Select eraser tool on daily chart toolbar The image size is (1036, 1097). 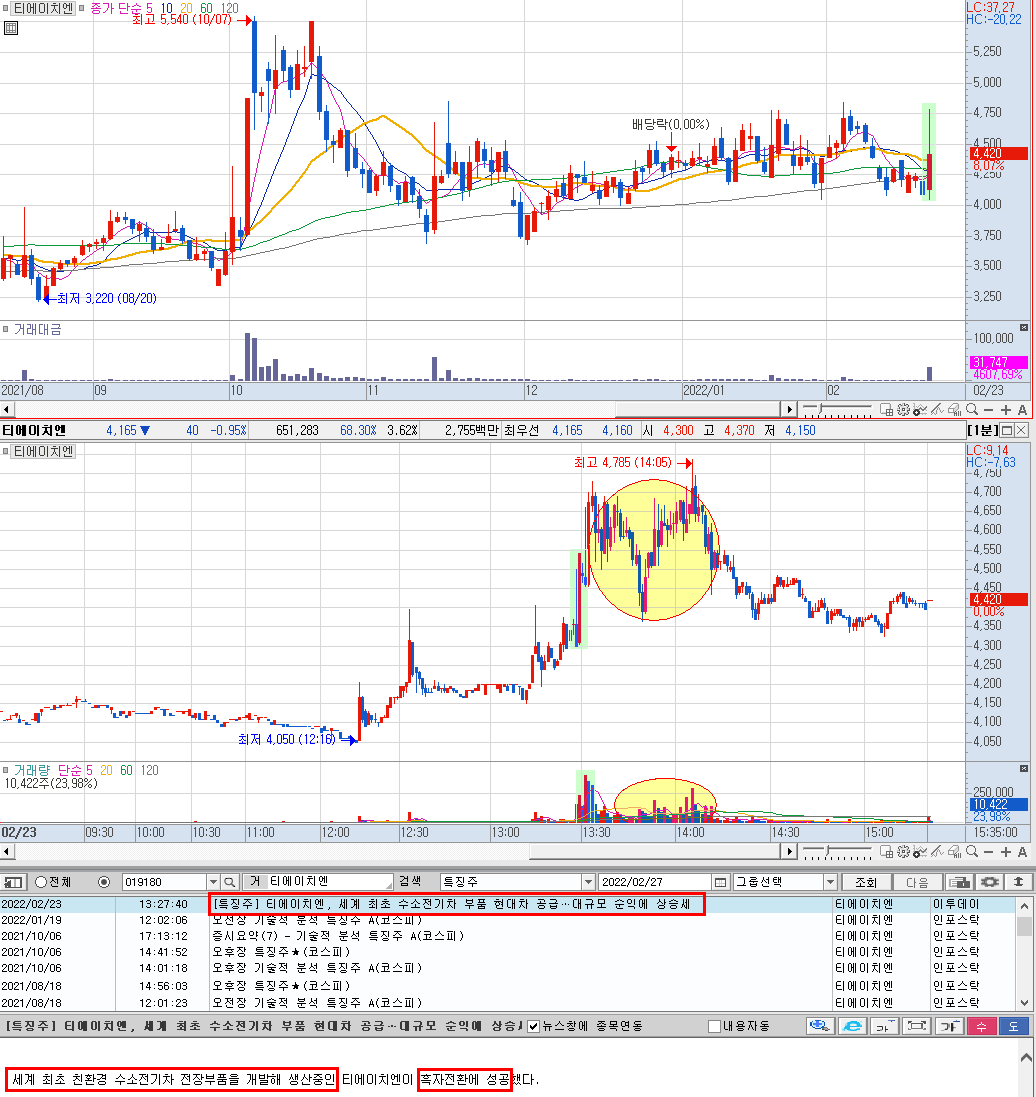954,410
